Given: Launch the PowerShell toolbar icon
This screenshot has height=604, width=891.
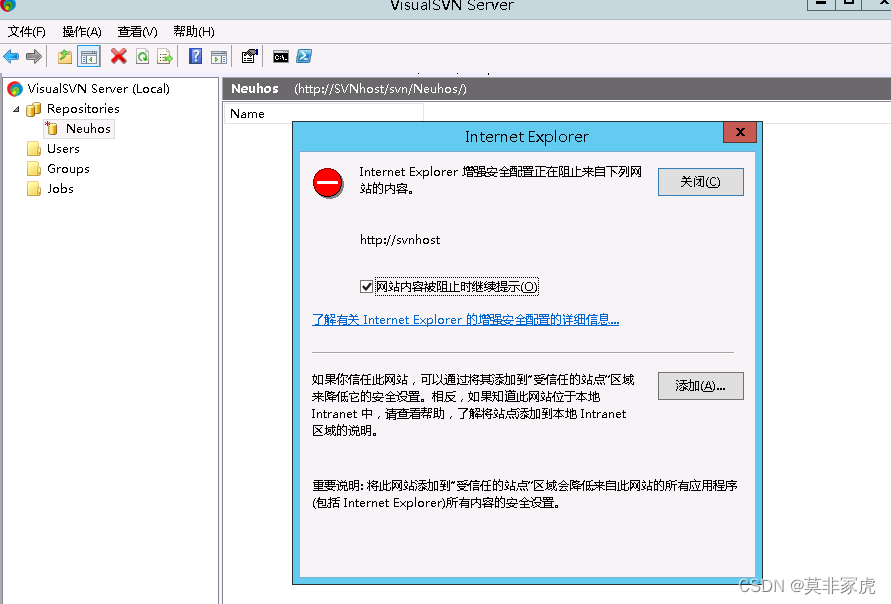Looking at the screenshot, I should tap(303, 56).
